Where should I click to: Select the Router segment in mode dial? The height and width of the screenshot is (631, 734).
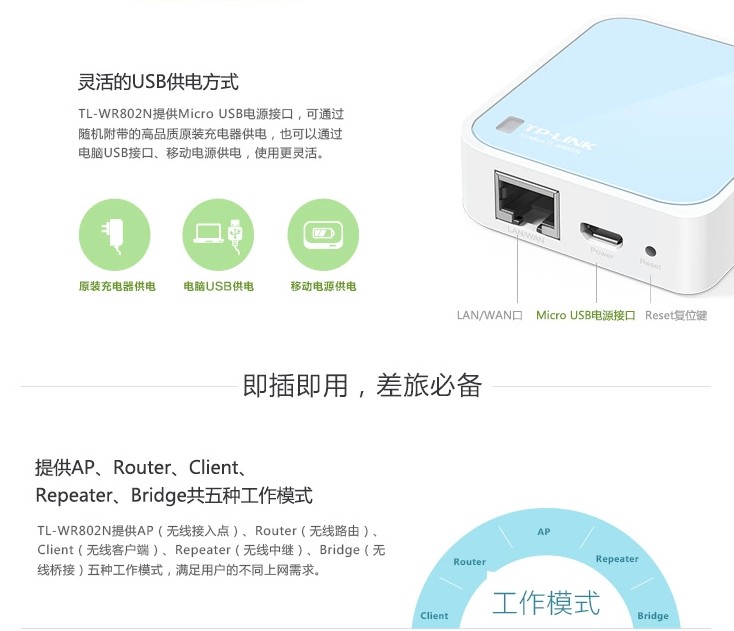[470, 562]
